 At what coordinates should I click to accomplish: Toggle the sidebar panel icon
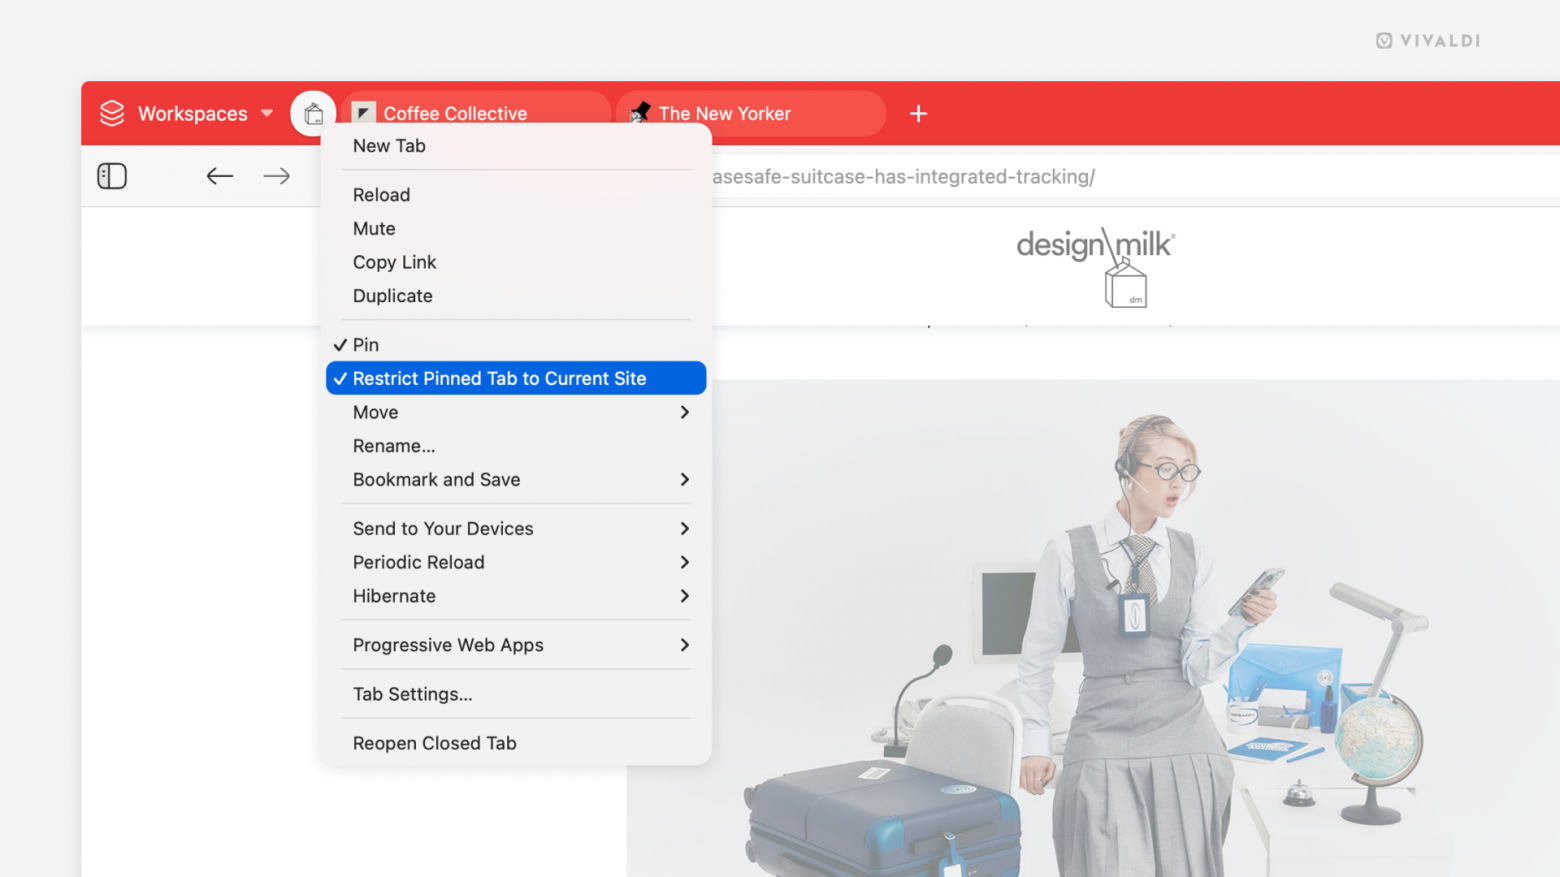click(111, 176)
